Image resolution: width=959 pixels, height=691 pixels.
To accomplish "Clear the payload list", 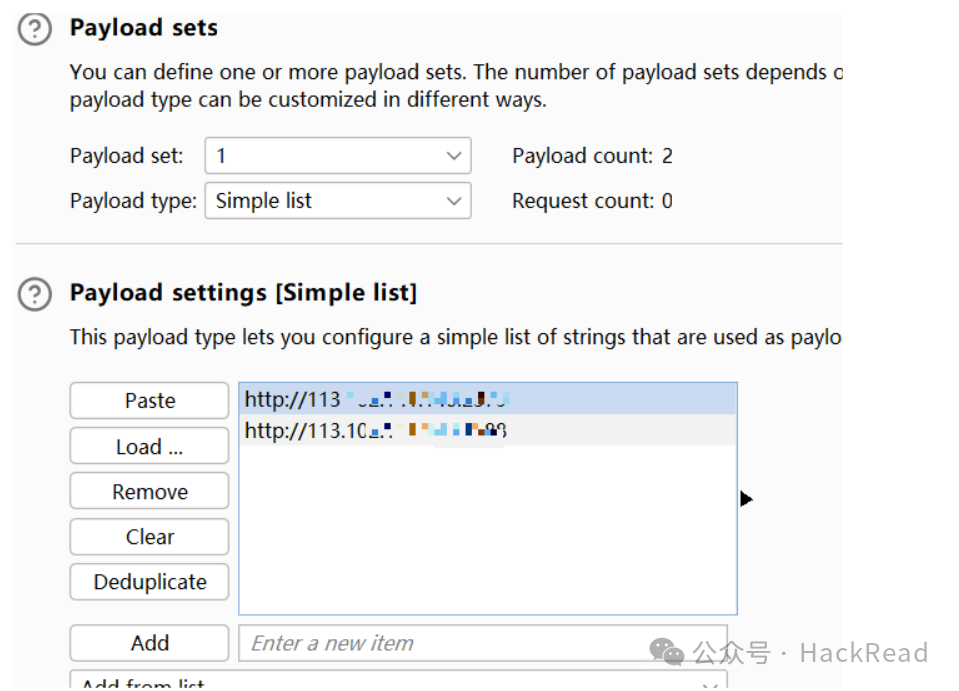I will click(x=149, y=537).
